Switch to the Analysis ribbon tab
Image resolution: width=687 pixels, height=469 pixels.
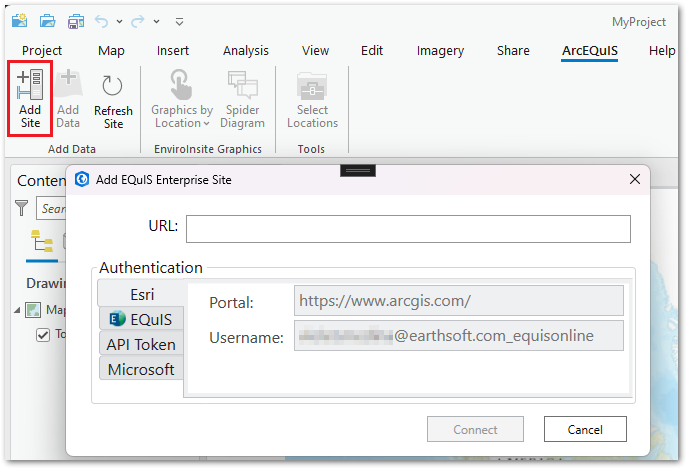pyautogui.click(x=246, y=51)
